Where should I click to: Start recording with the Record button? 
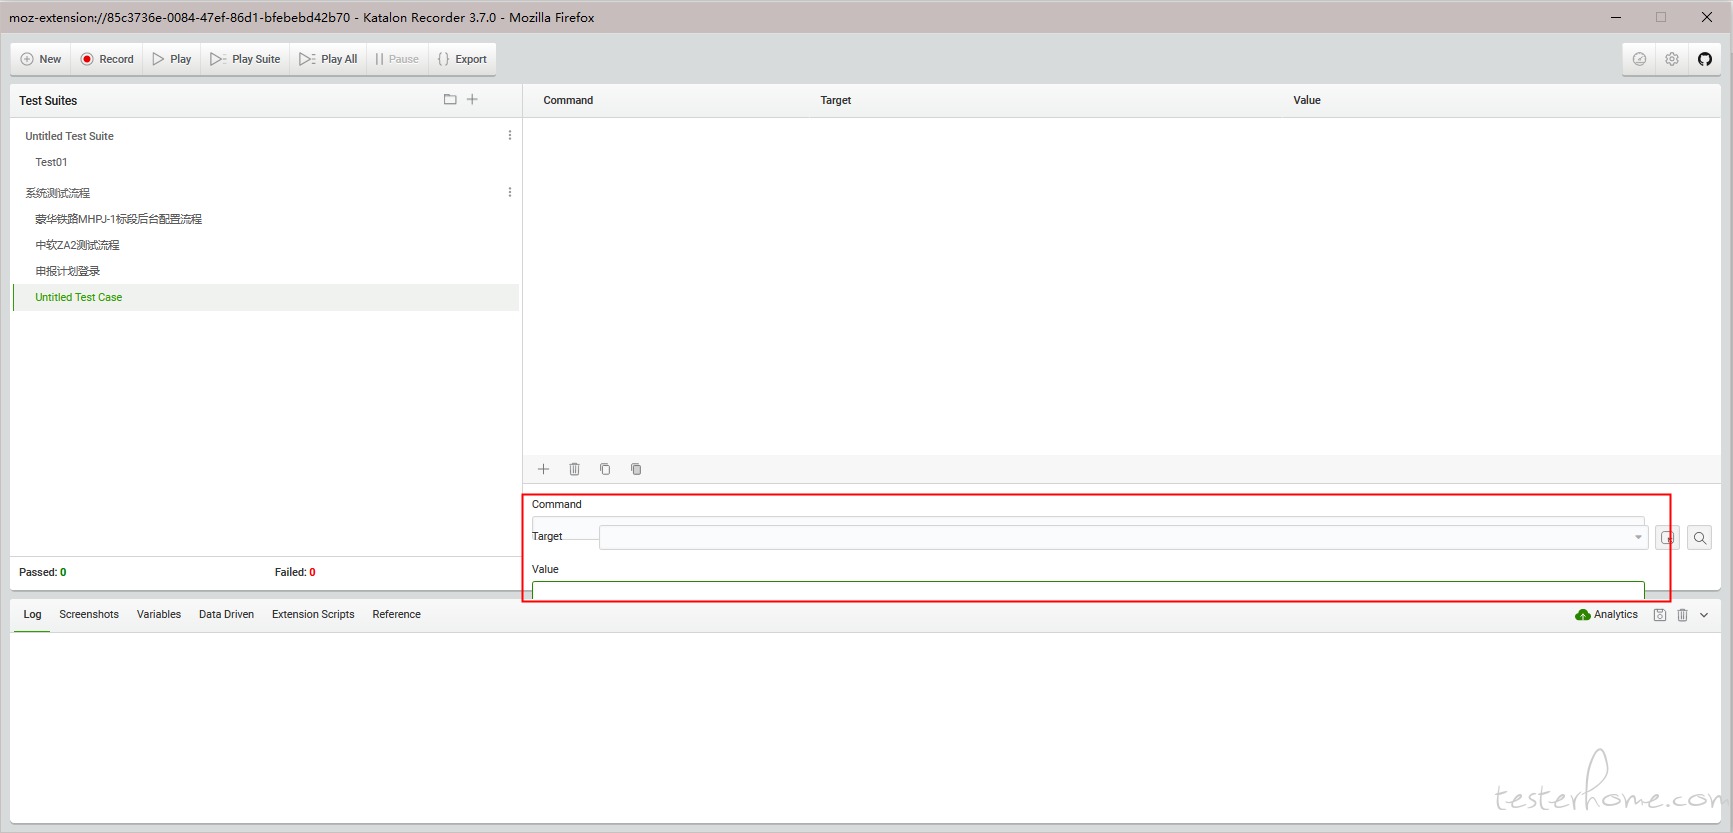[x=107, y=59]
